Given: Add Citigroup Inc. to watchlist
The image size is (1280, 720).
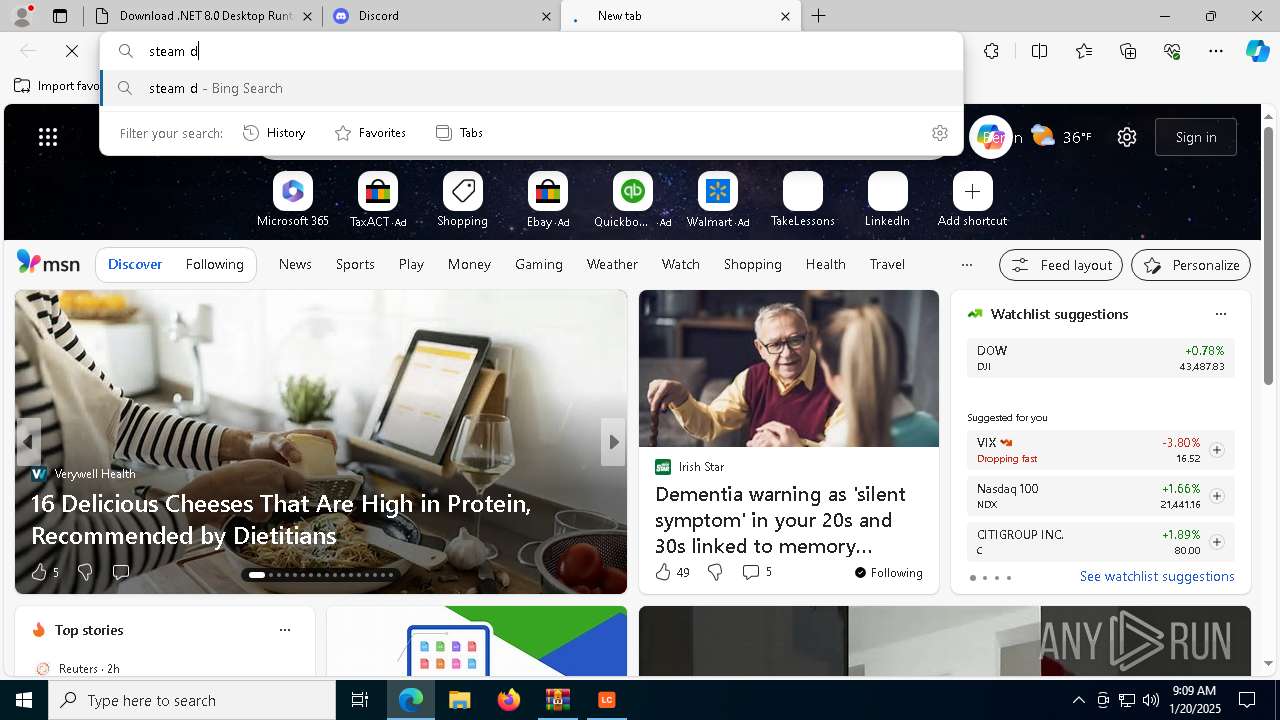Looking at the screenshot, I should click(x=1217, y=542).
